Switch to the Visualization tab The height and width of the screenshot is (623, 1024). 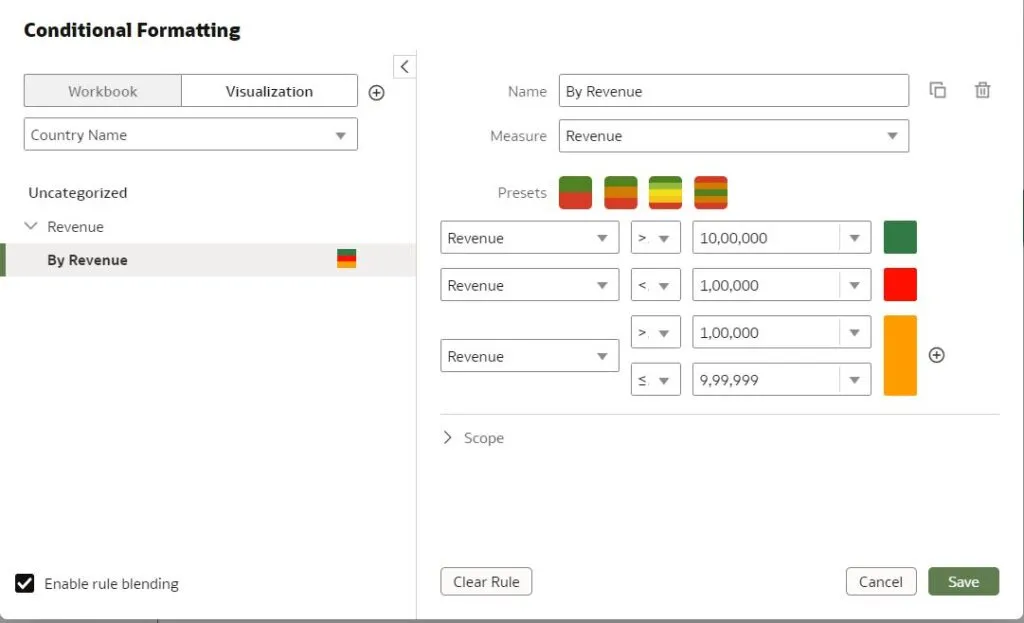click(269, 91)
